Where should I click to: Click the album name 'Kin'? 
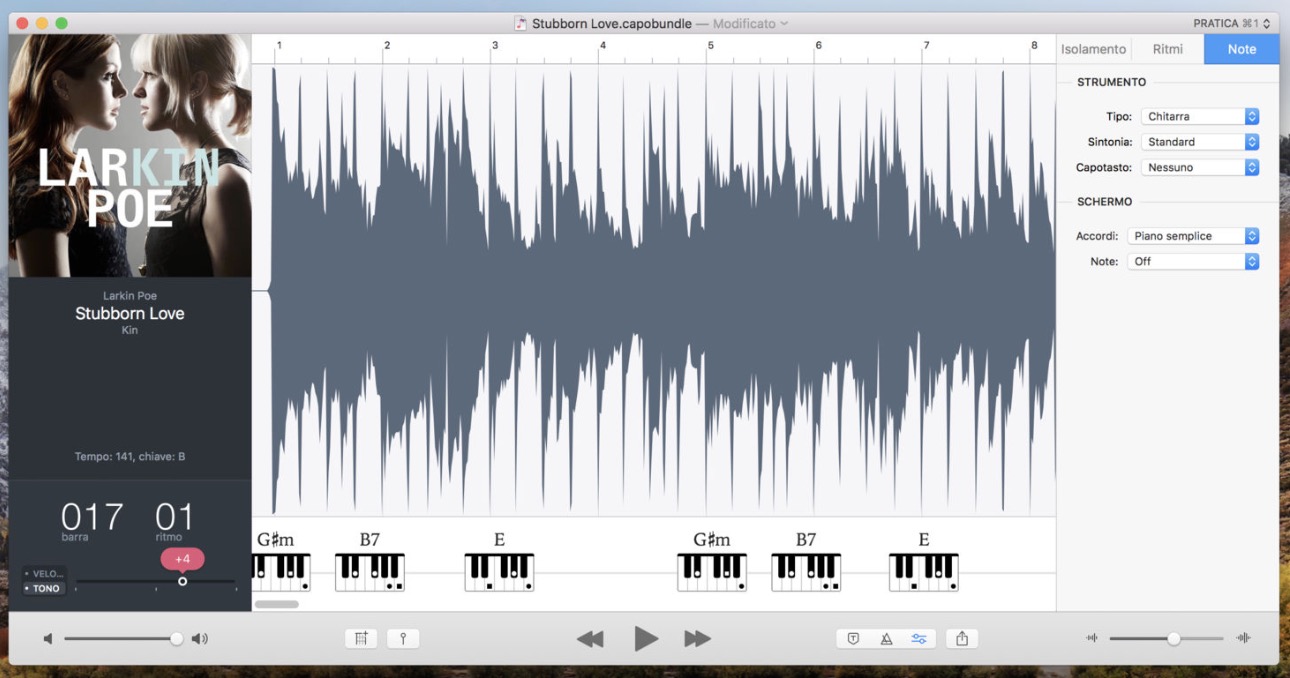(x=130, y=330)
